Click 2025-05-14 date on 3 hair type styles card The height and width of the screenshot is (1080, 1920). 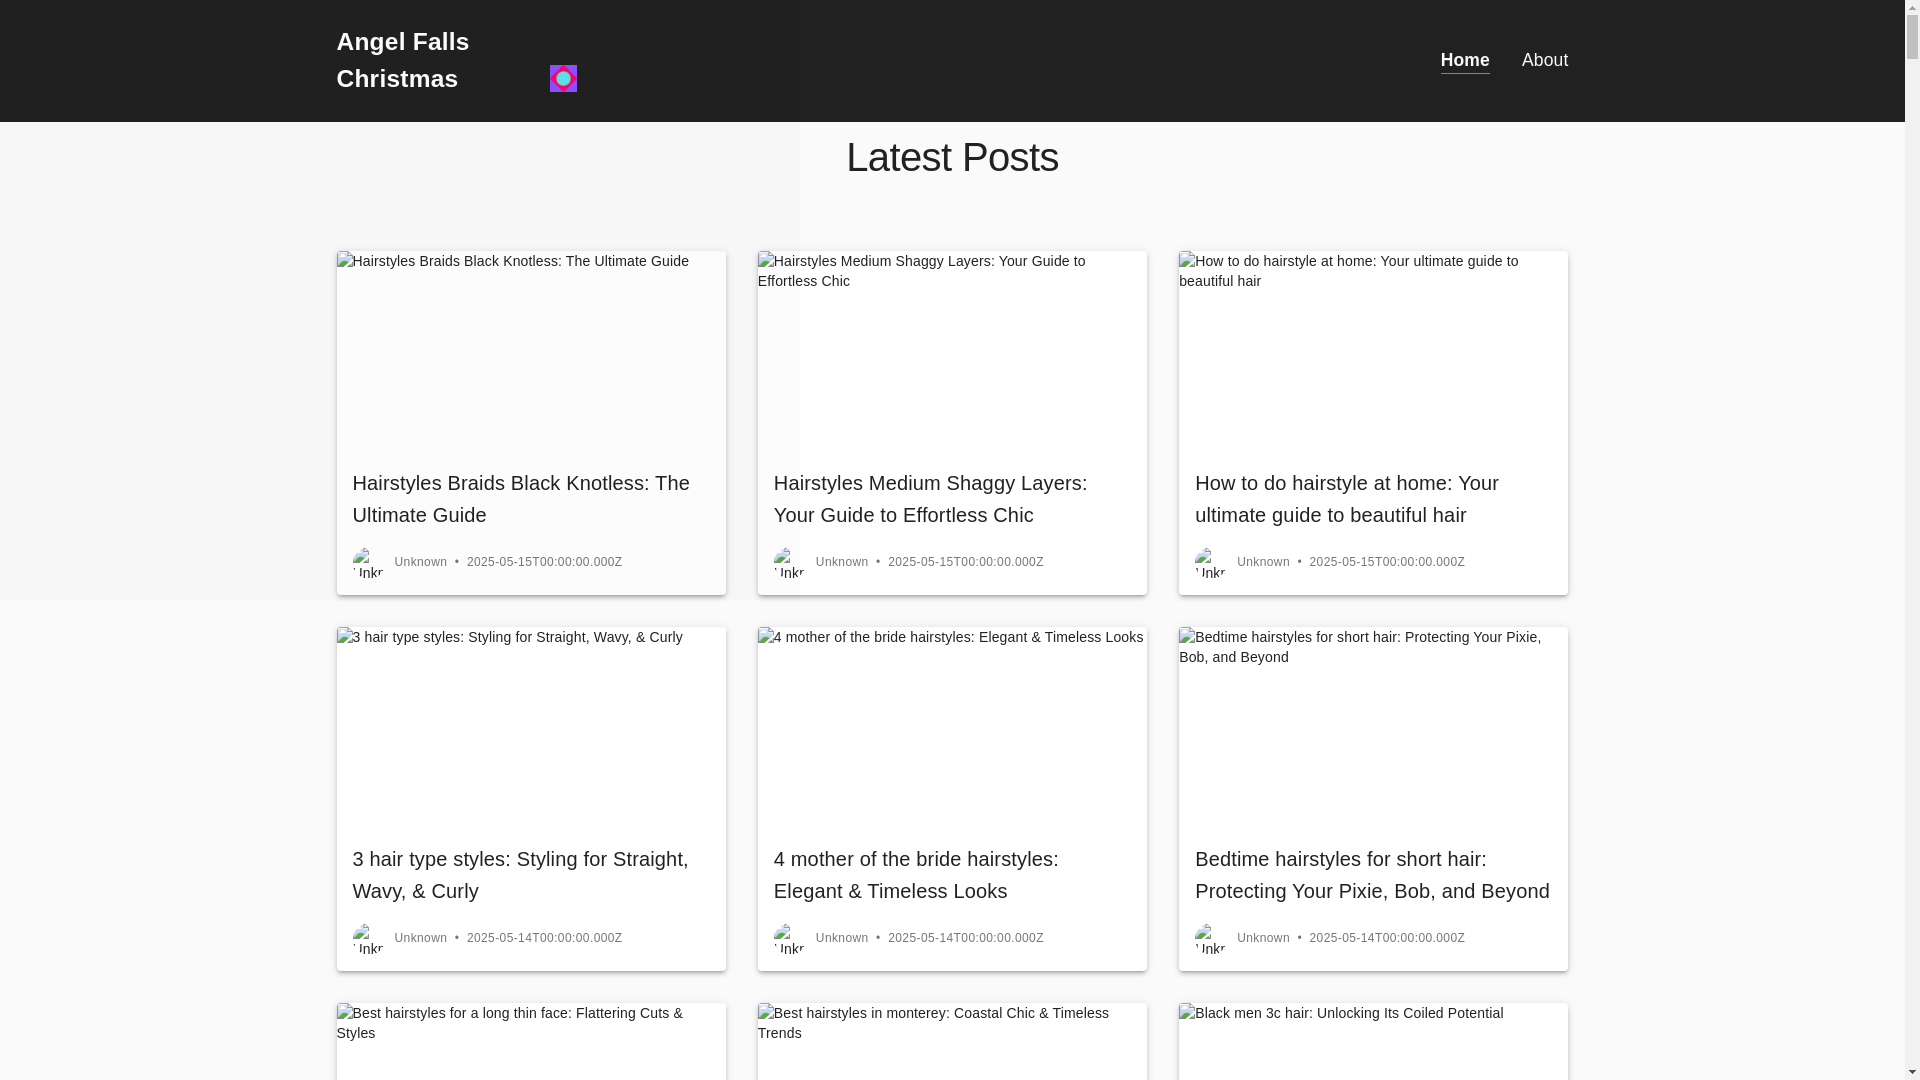544,938
